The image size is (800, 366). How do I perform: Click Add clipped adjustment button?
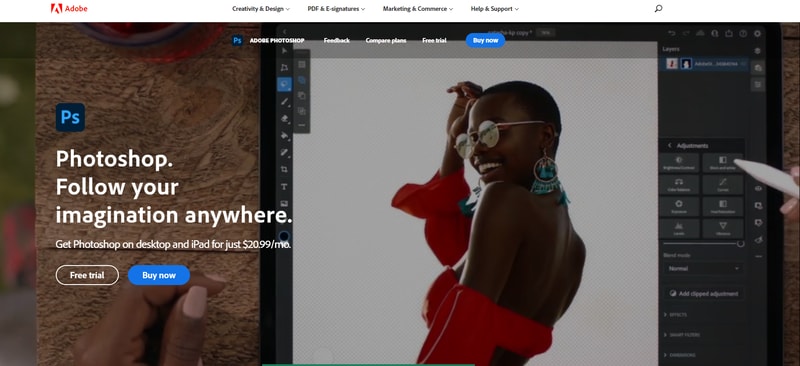point(704,294)
